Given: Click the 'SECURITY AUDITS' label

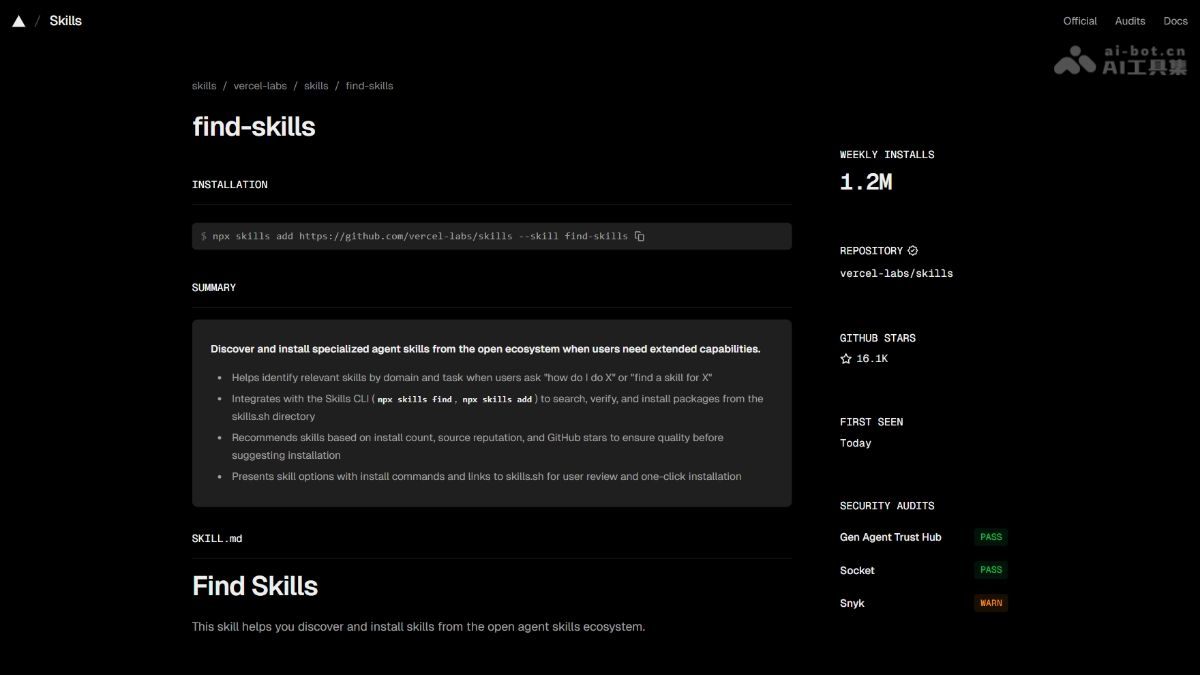Looking at the screenshot, I should click(x=887, y=506).
